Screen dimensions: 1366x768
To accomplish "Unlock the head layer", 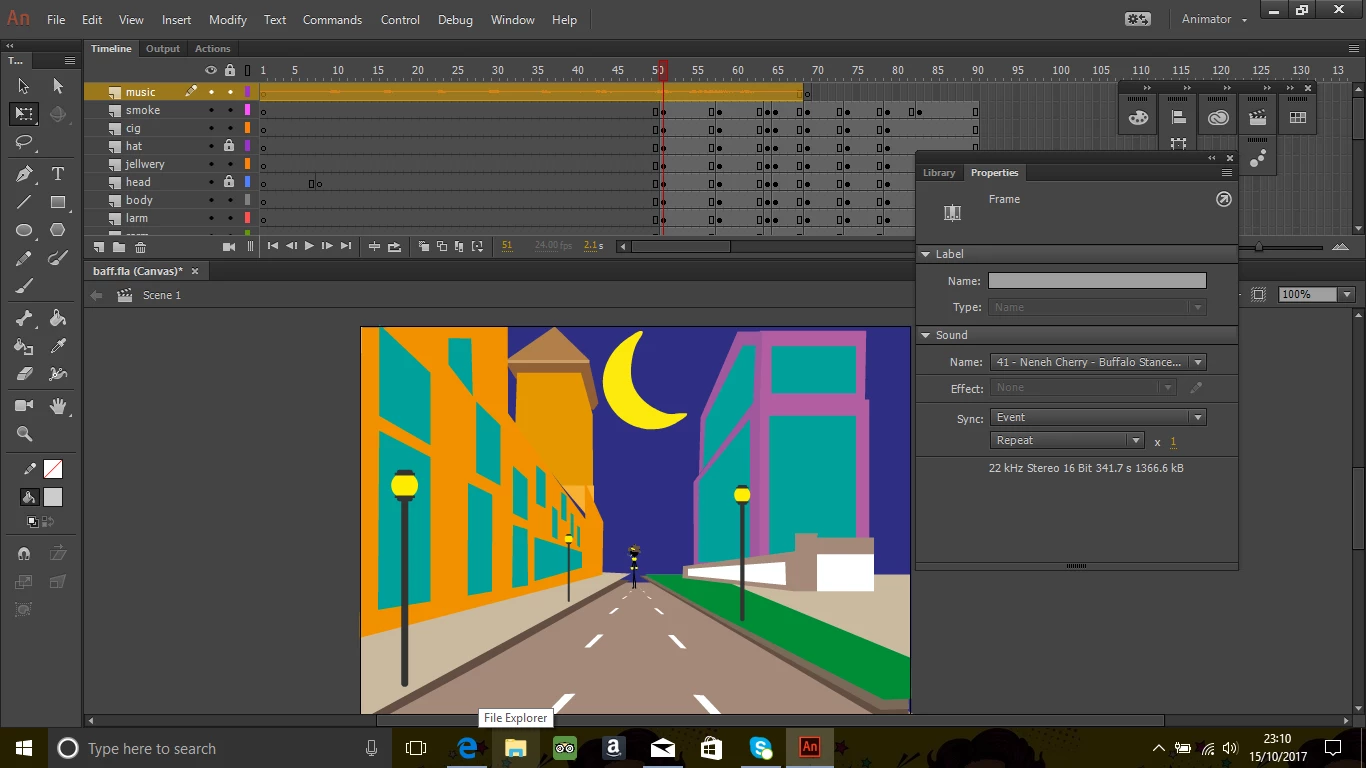I will [x=229, y=182].
